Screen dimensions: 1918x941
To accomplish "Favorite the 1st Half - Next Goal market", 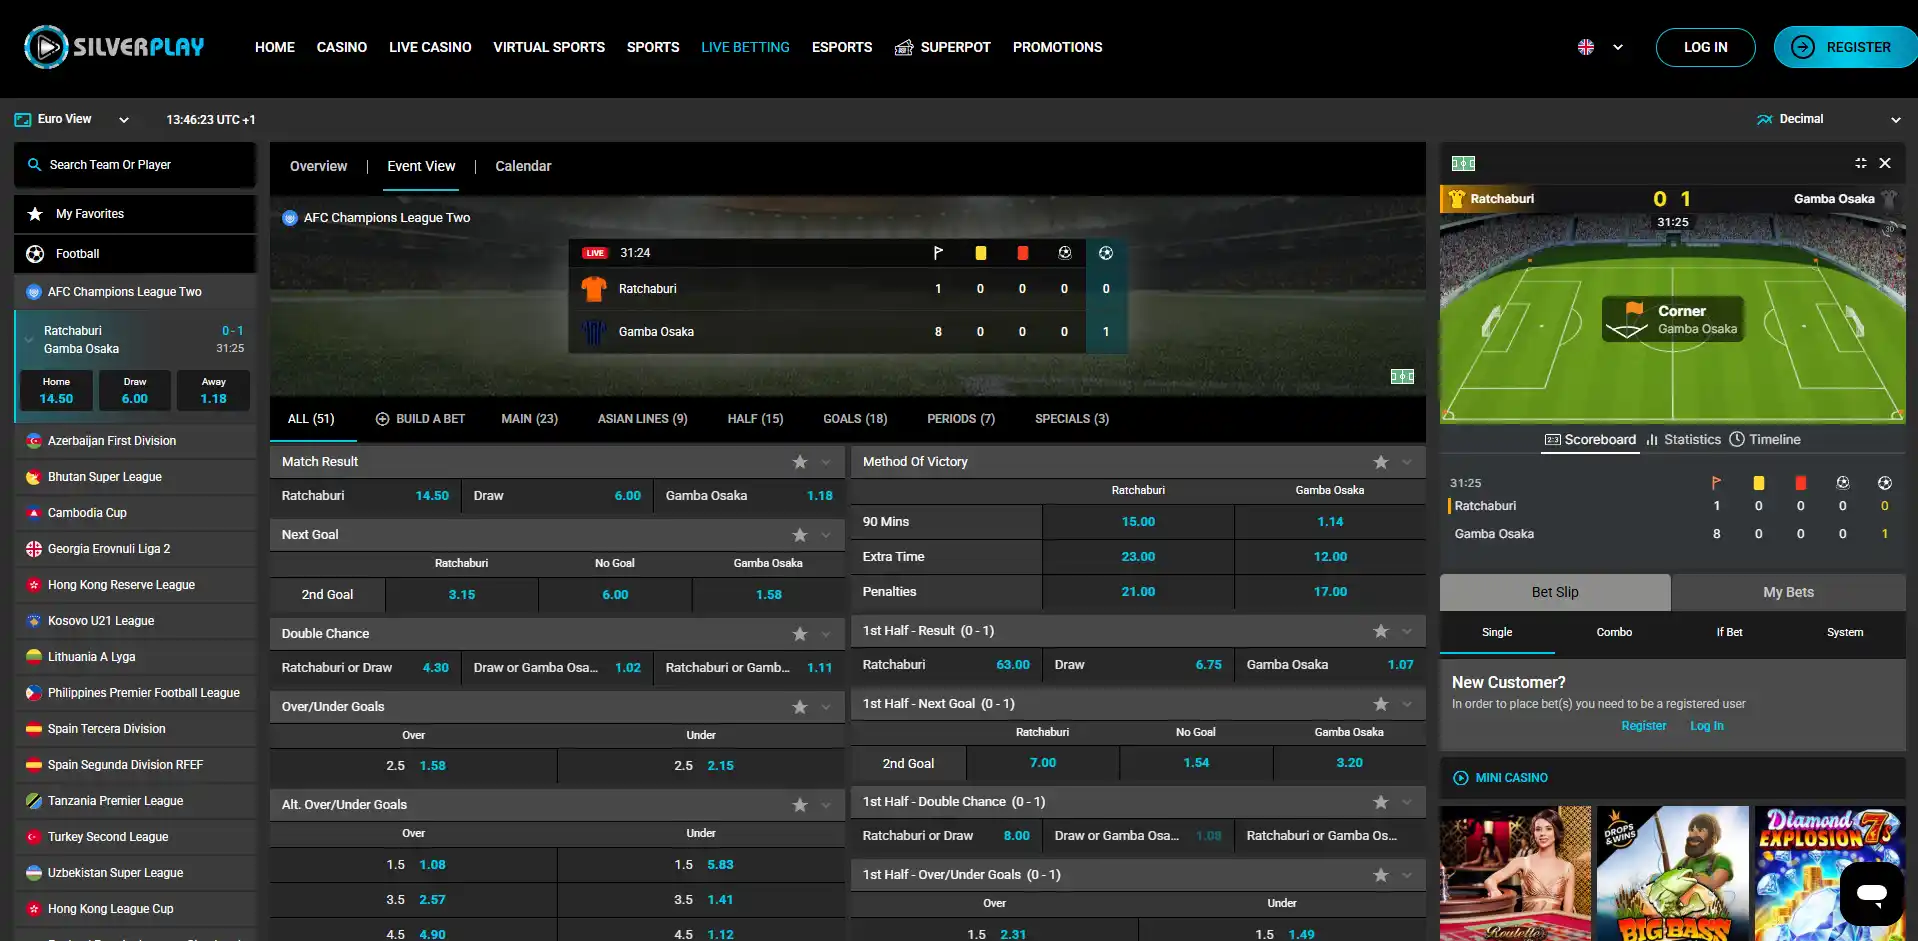I will click(x=1381, y=704).
